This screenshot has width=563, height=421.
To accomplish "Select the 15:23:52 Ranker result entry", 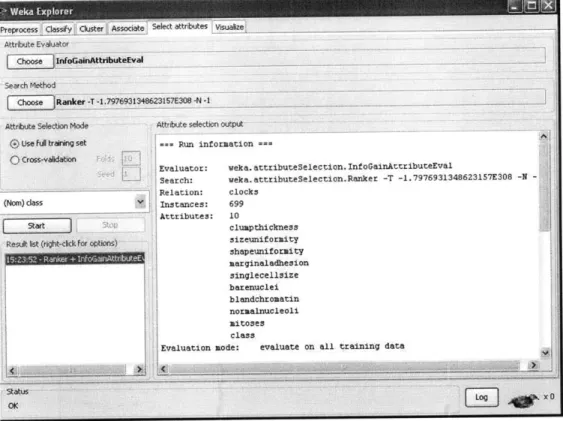I will (x=75, y=259).
